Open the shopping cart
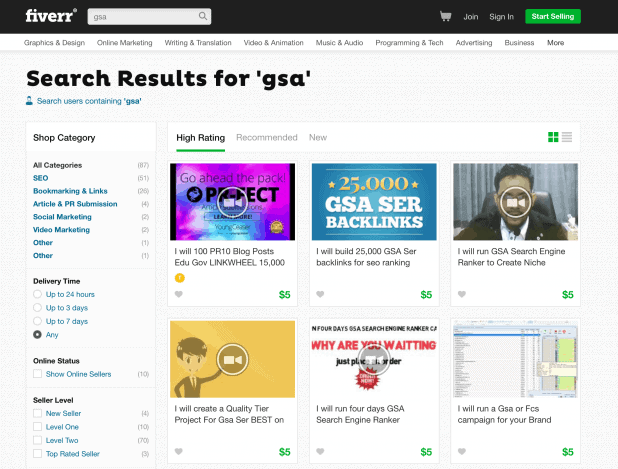 tap(445, 16)
